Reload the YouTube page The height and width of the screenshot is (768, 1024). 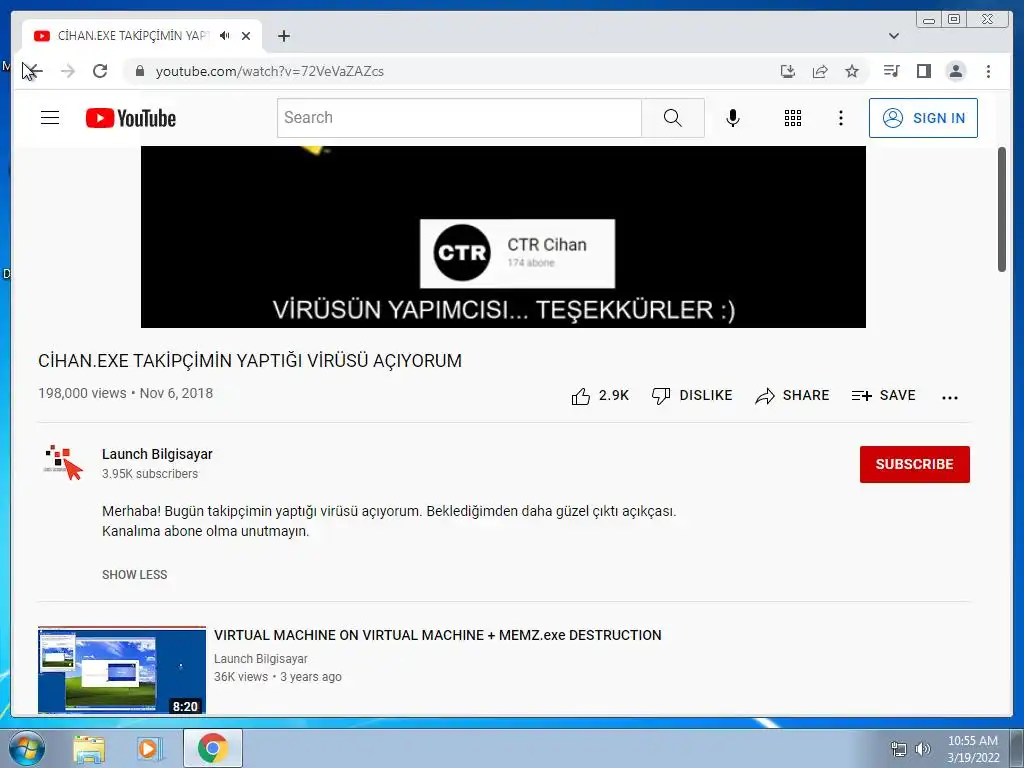pos(100,71)
